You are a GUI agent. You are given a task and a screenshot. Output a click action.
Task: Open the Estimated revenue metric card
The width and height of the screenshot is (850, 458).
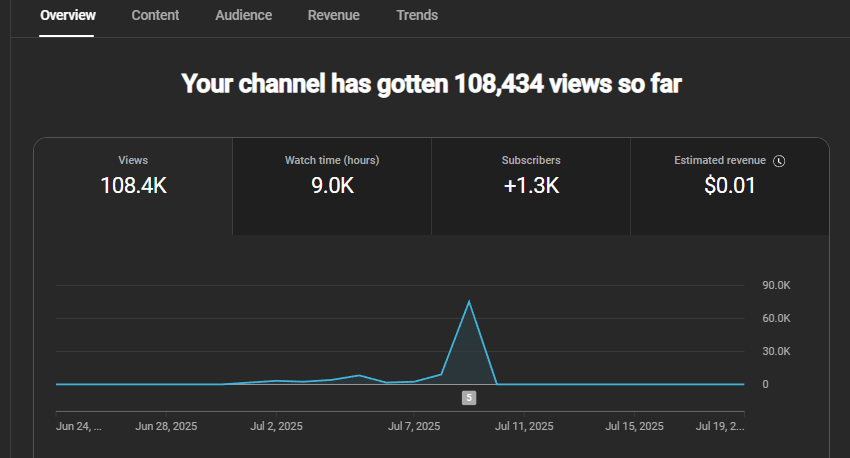coord(729,186)
